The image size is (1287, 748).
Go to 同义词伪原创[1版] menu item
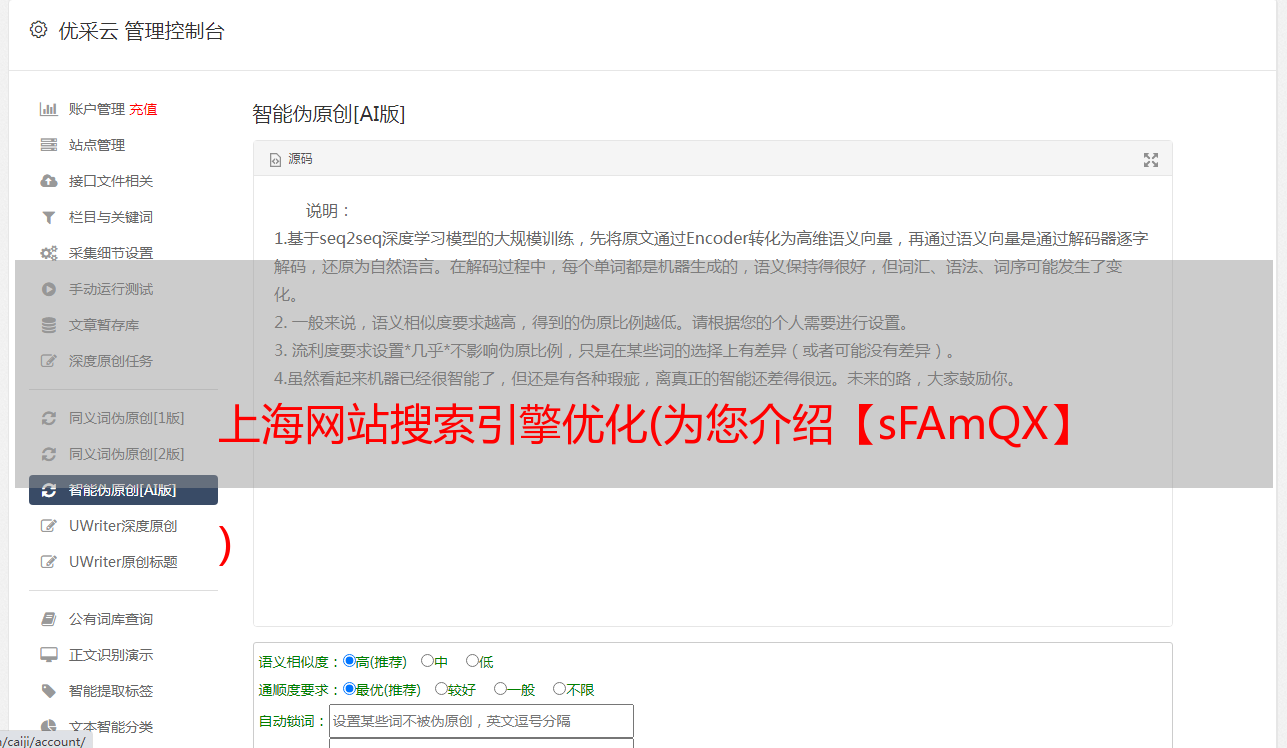[127, 418]
